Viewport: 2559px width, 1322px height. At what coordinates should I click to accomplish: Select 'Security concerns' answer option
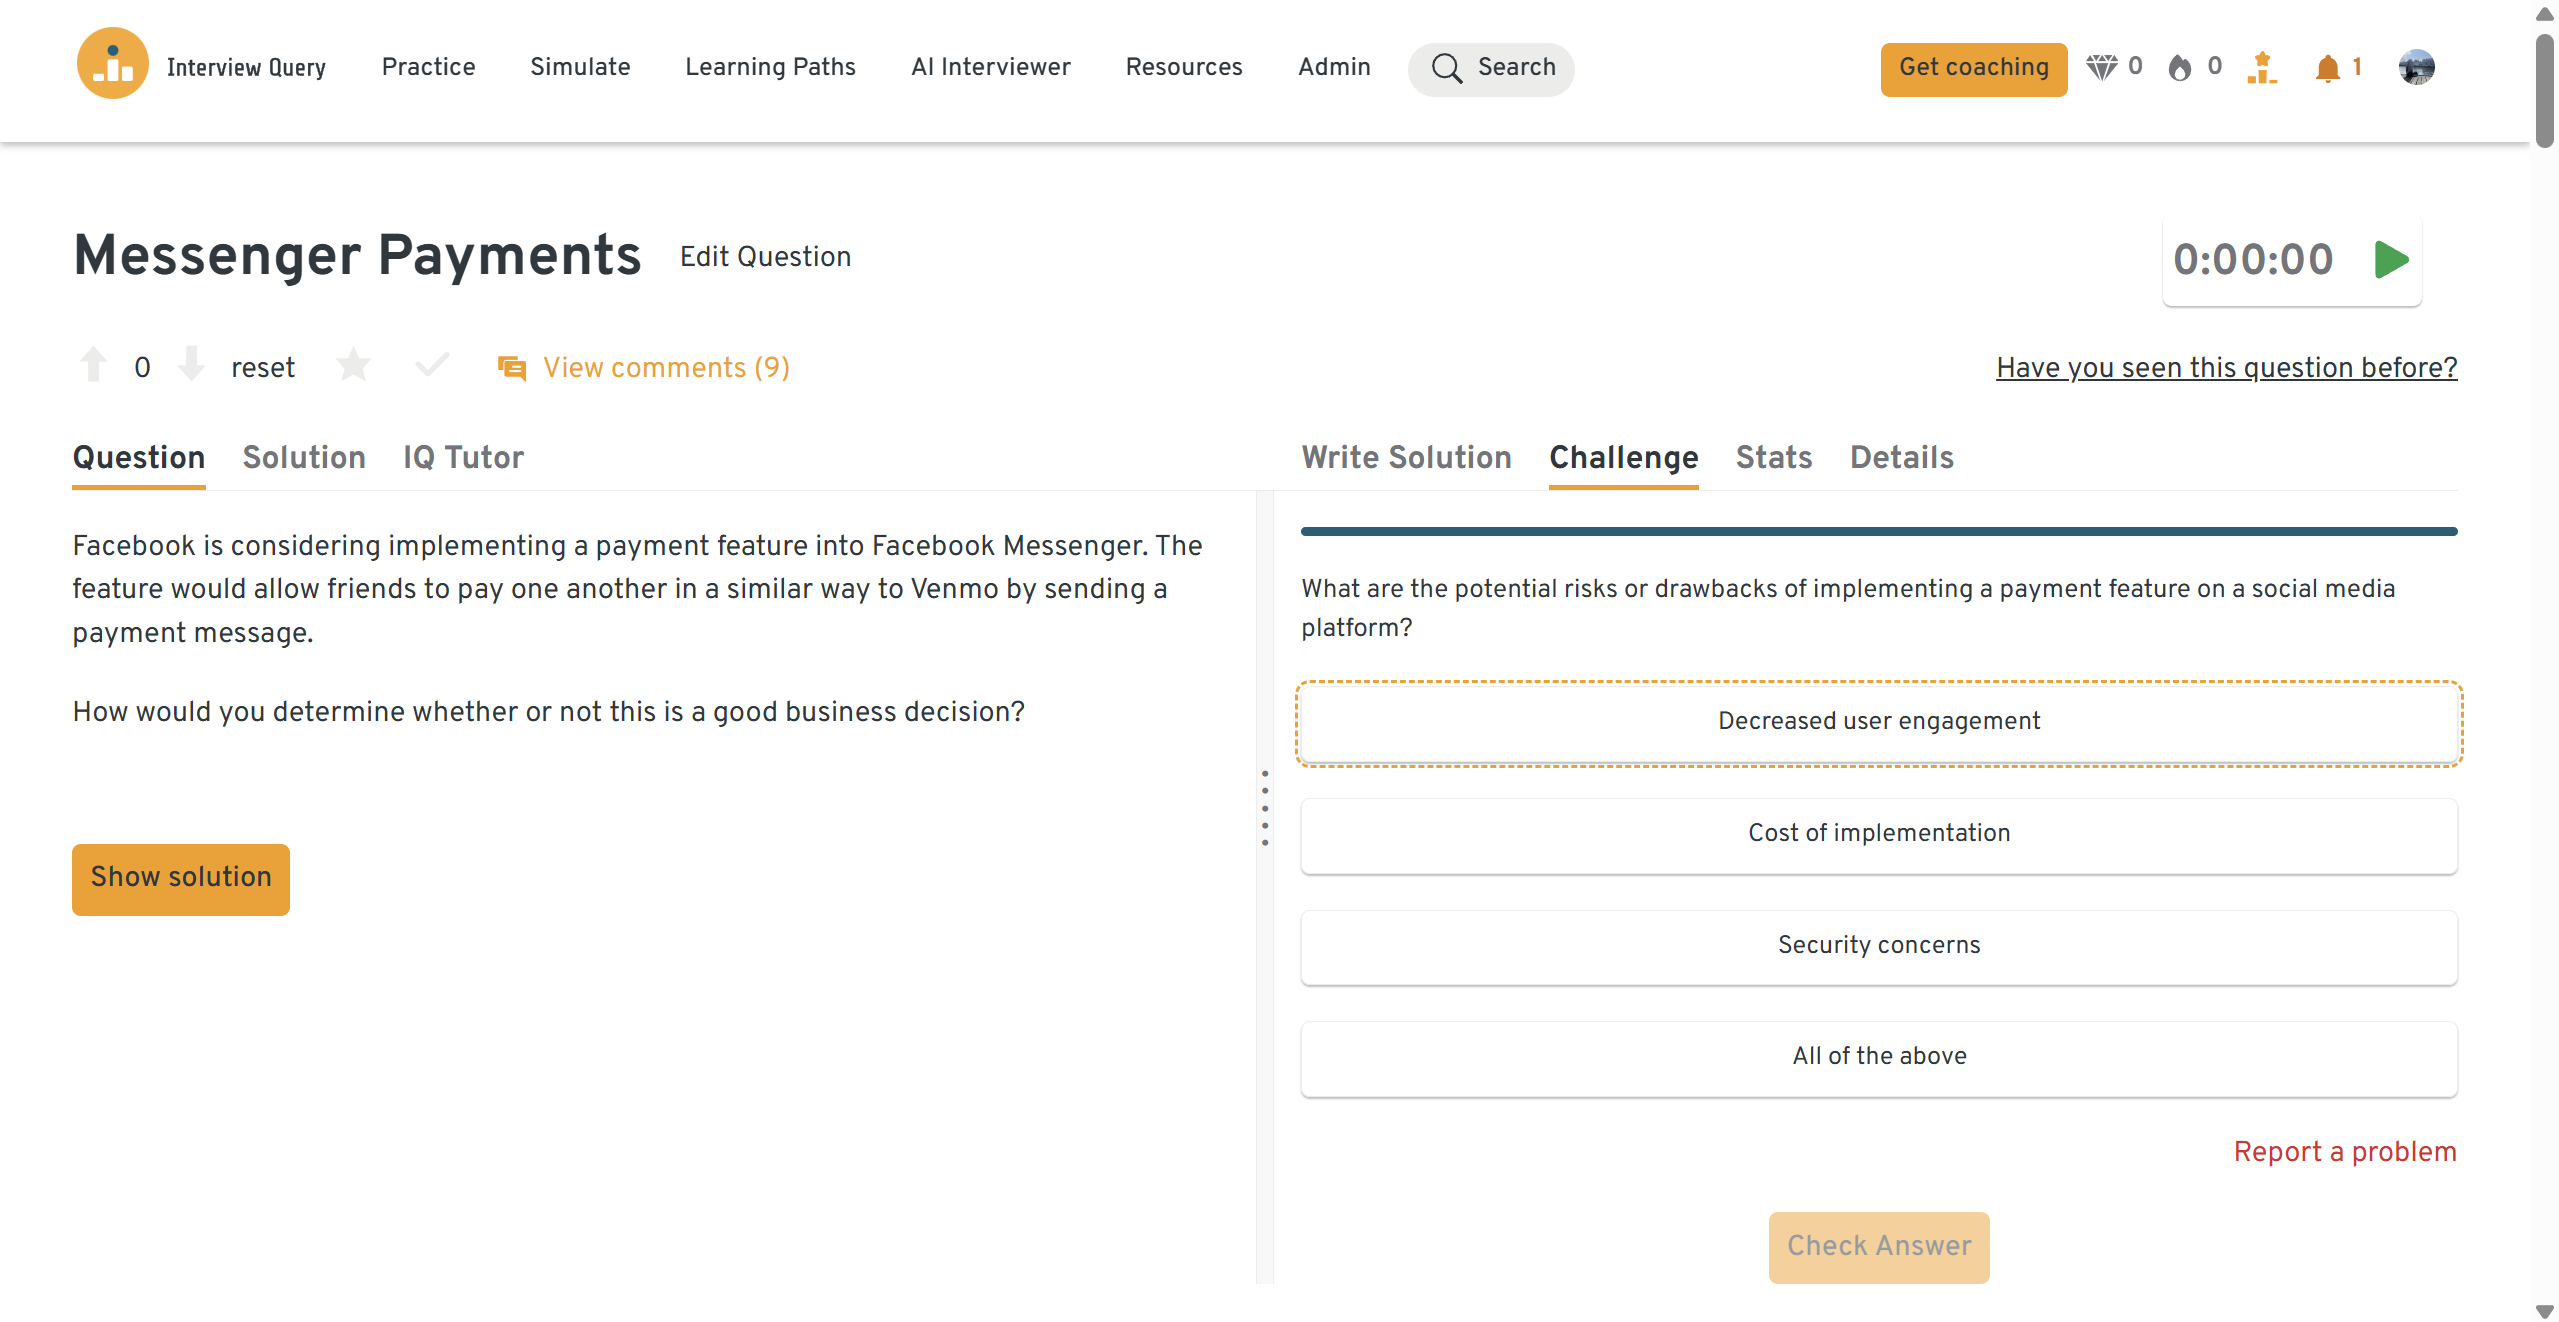pyautogui.click(x=1878, y=946)
